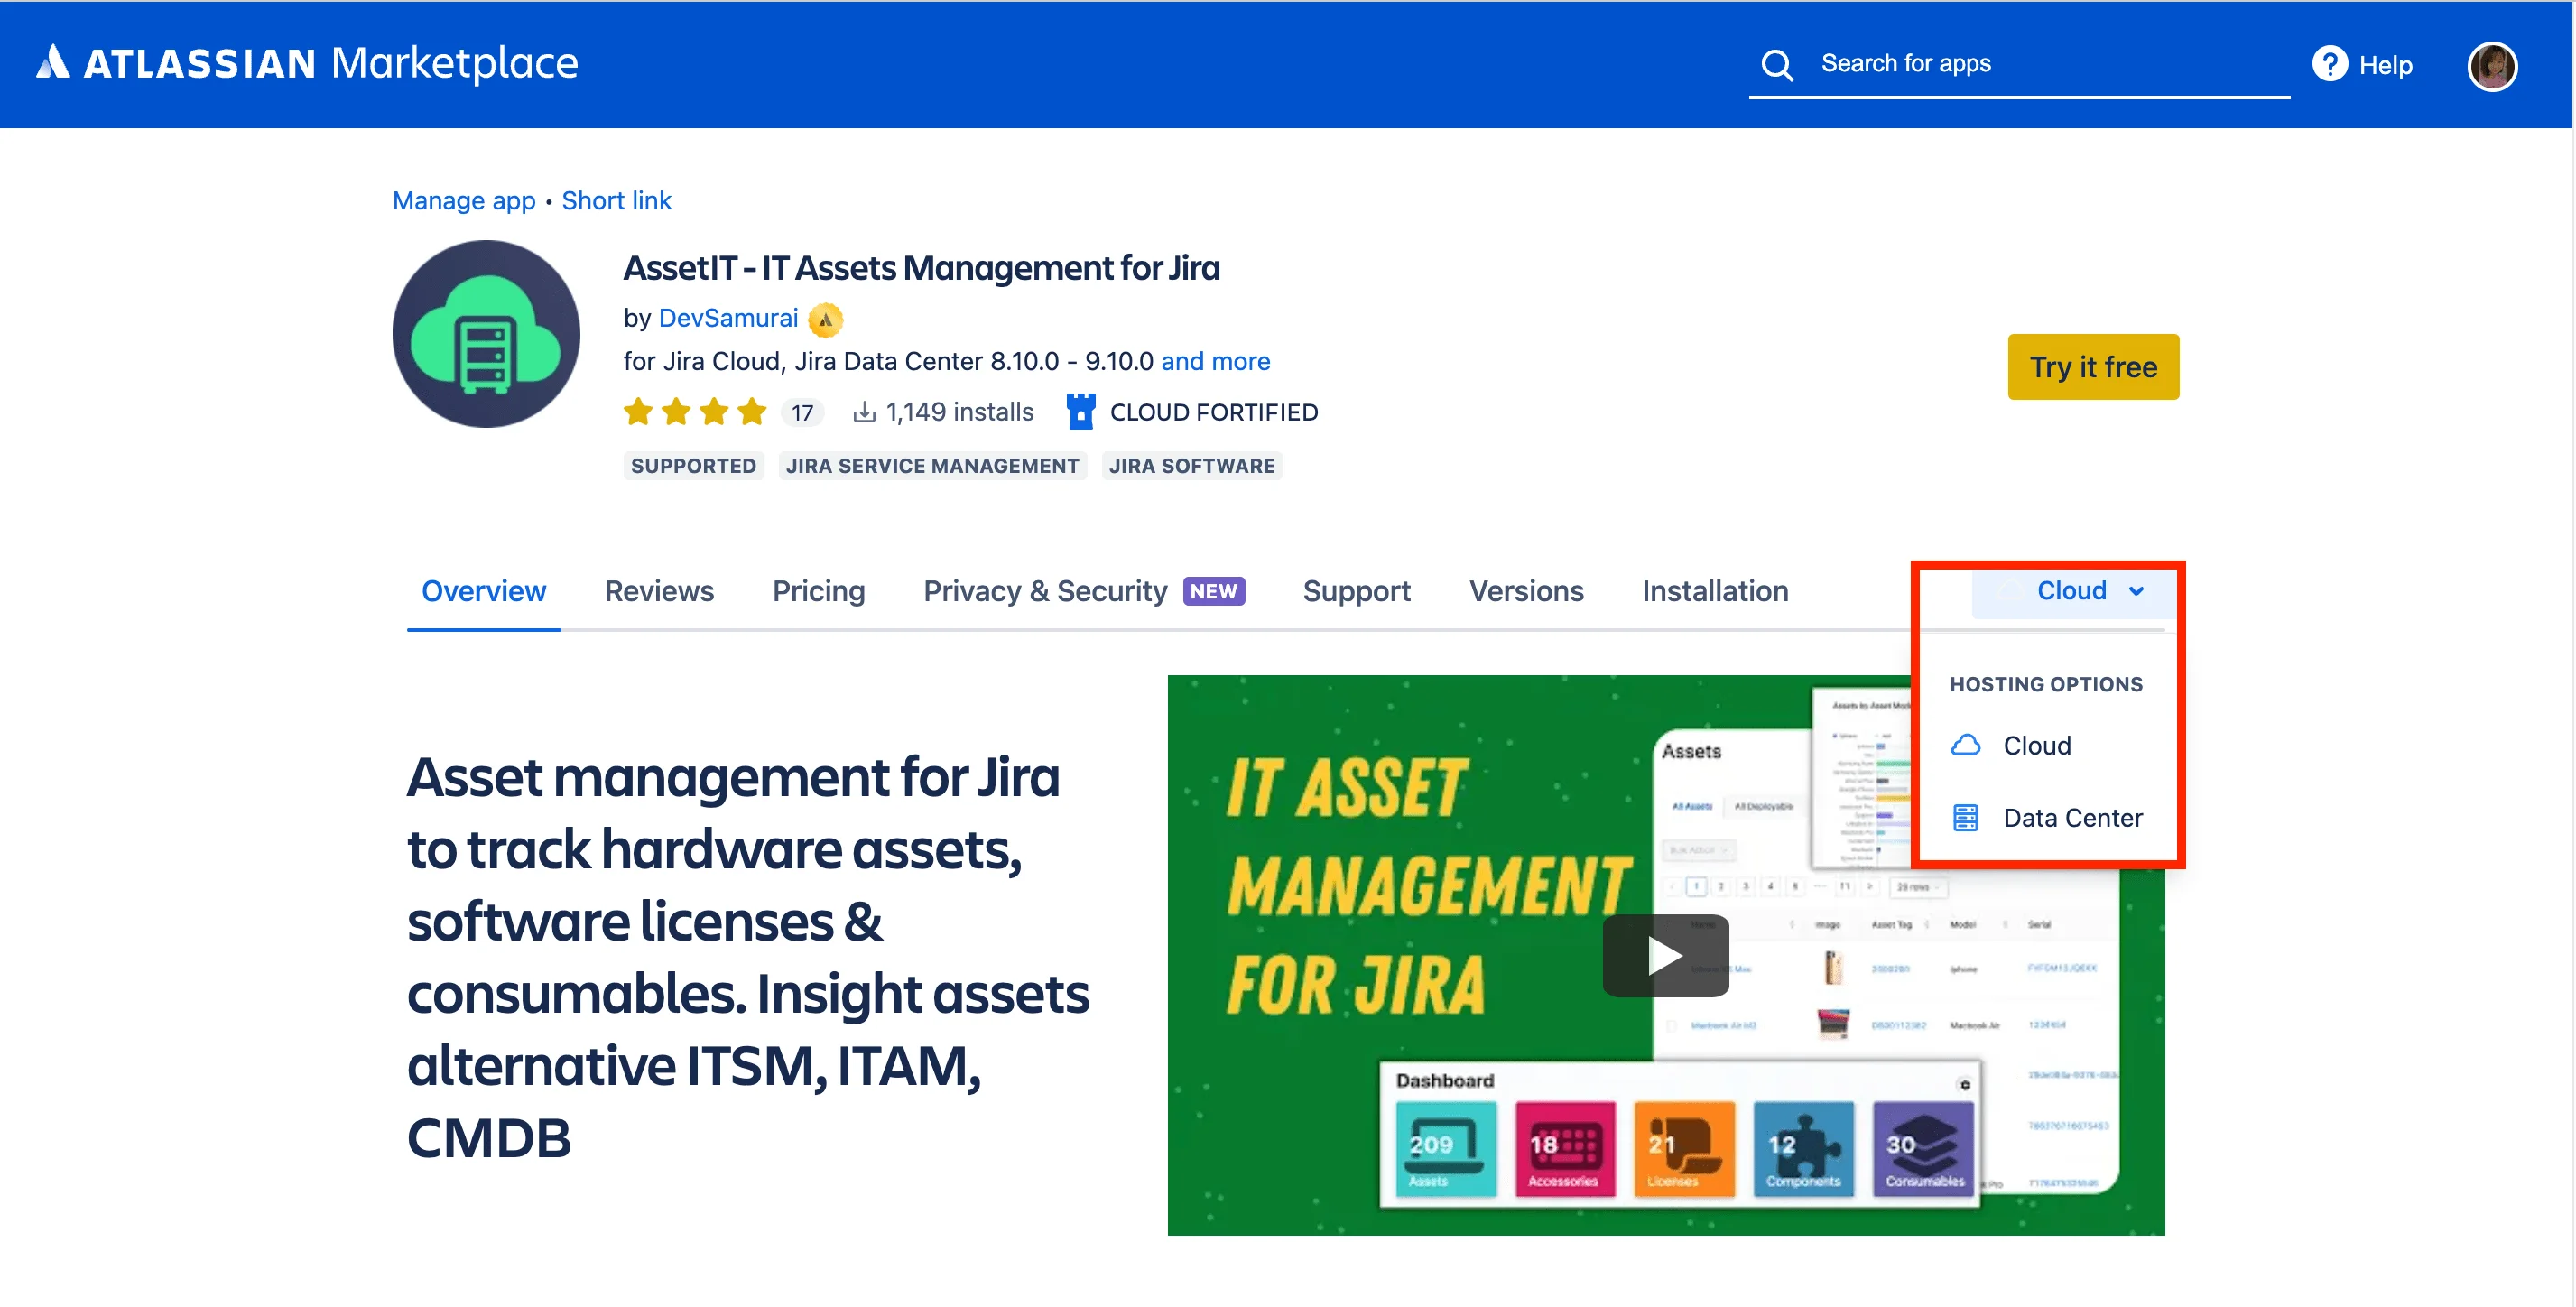This screenshot has width=2576, height=1307.
Task: Click the Help link text
Action: click(x=2385, y=65)
